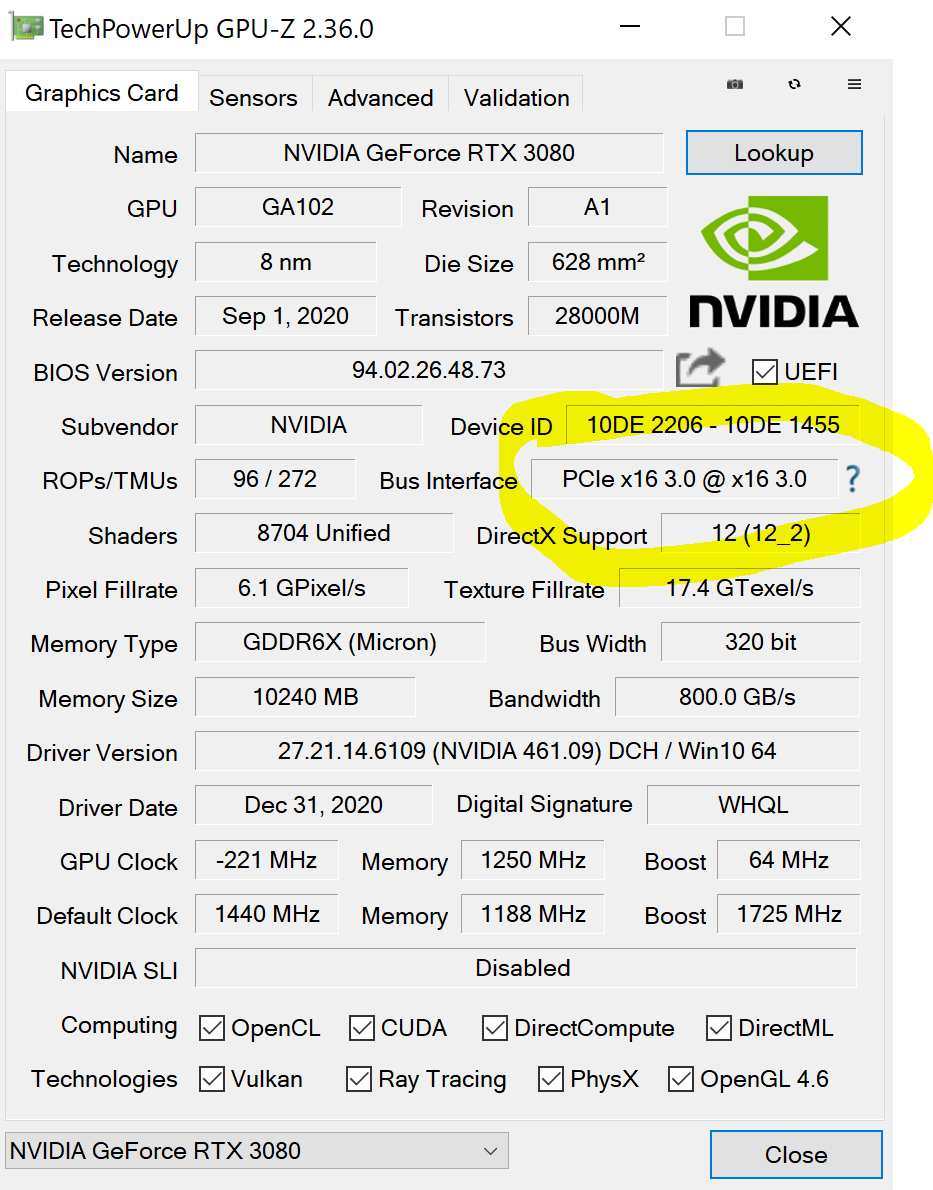Click the Die Size field 628 mm²
Viewport: 933px width, 1190px height.
click(x=597, y=262)
